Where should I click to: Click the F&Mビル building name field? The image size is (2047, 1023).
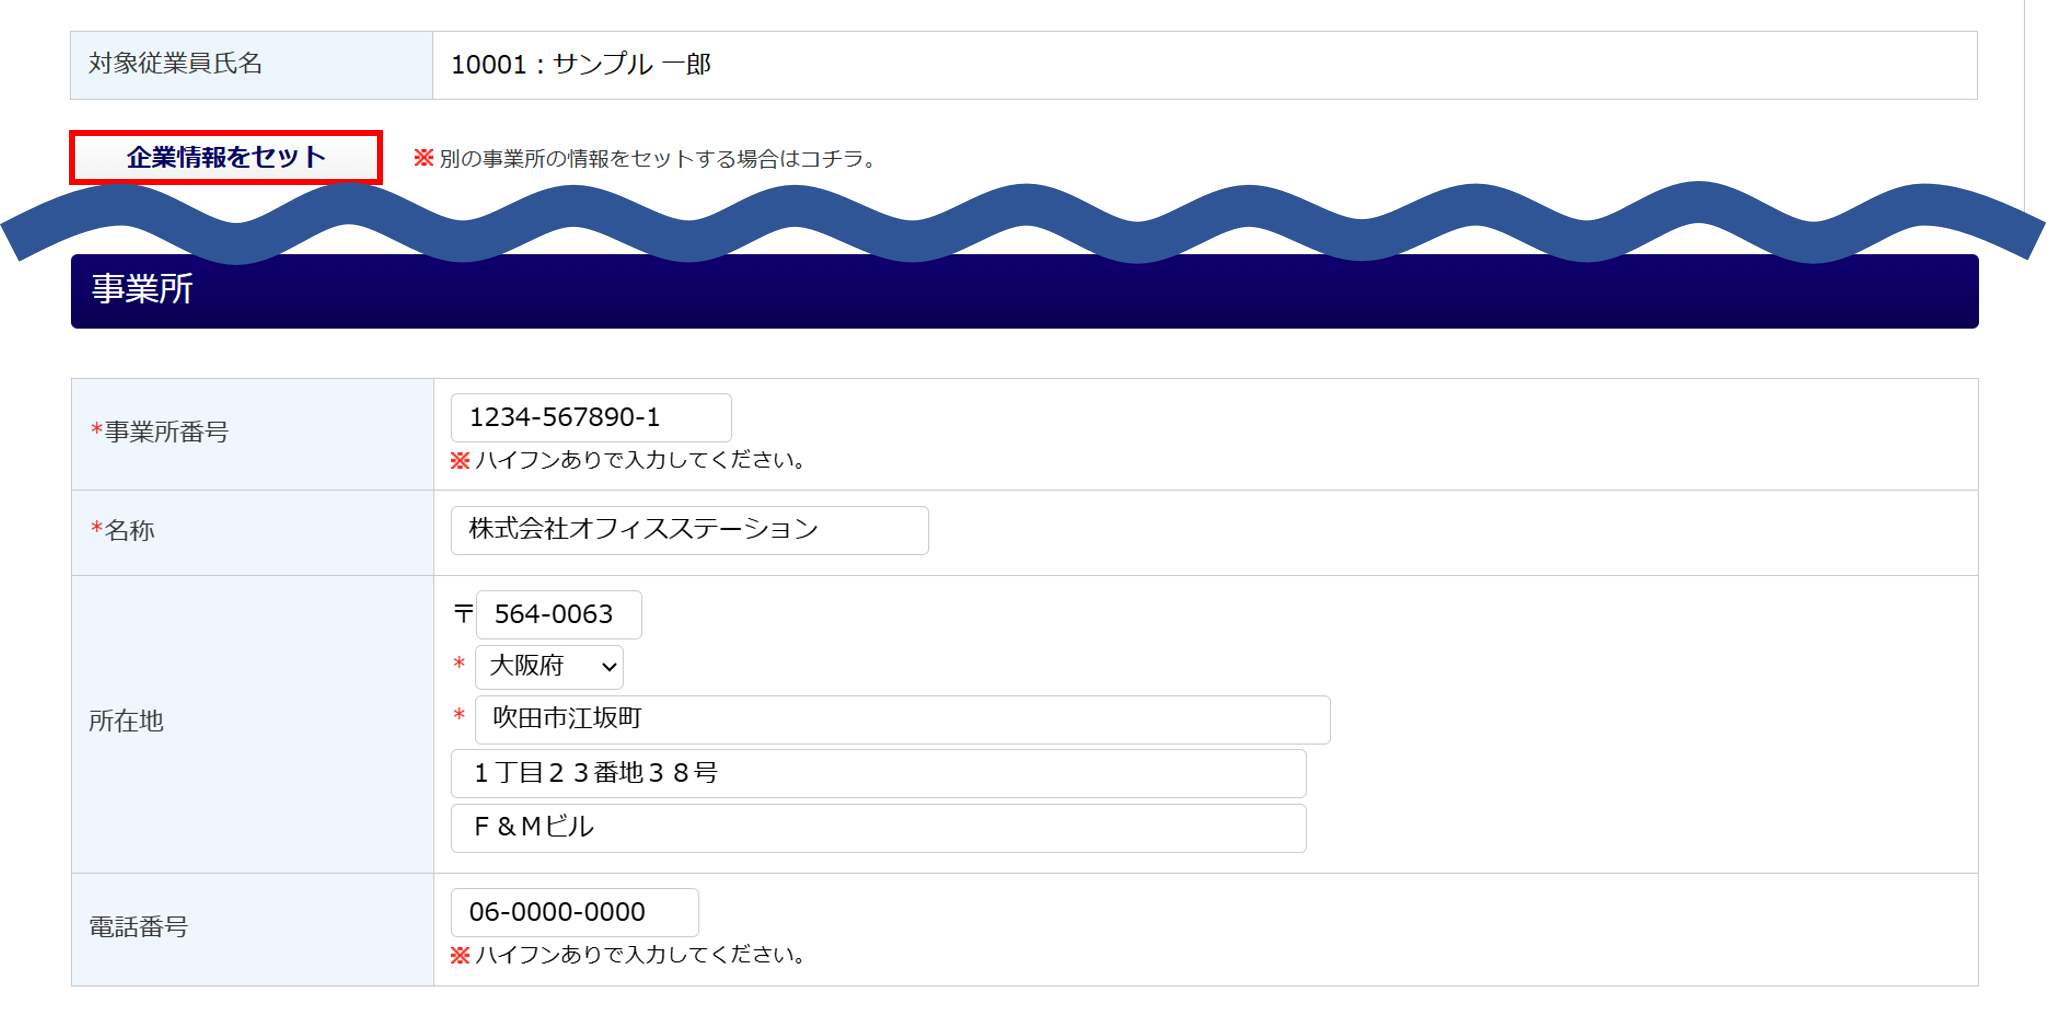tap(878, 828)
